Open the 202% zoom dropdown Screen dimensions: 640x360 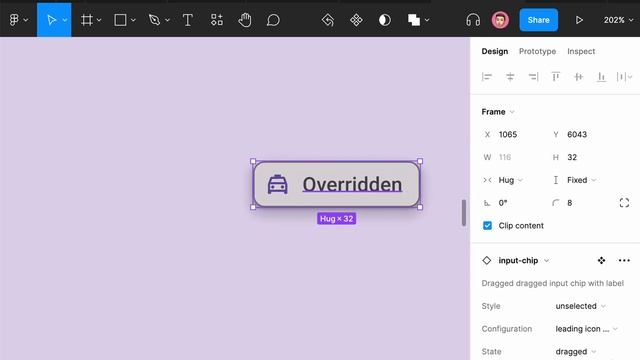pyautogui.click(x=618, y=20)
